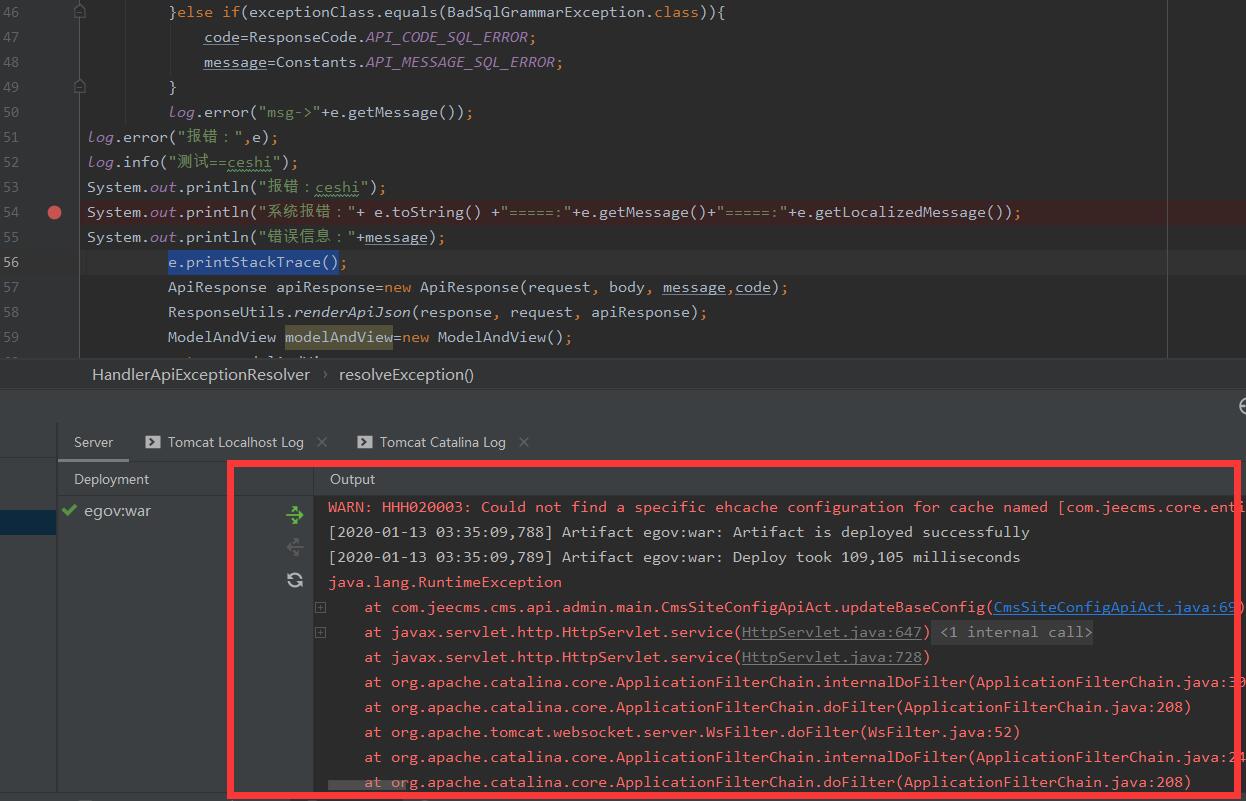This screenshot has height=801, width=1246.
Task: Toggle the fold marker at line 49
Action: click(80, 87)
